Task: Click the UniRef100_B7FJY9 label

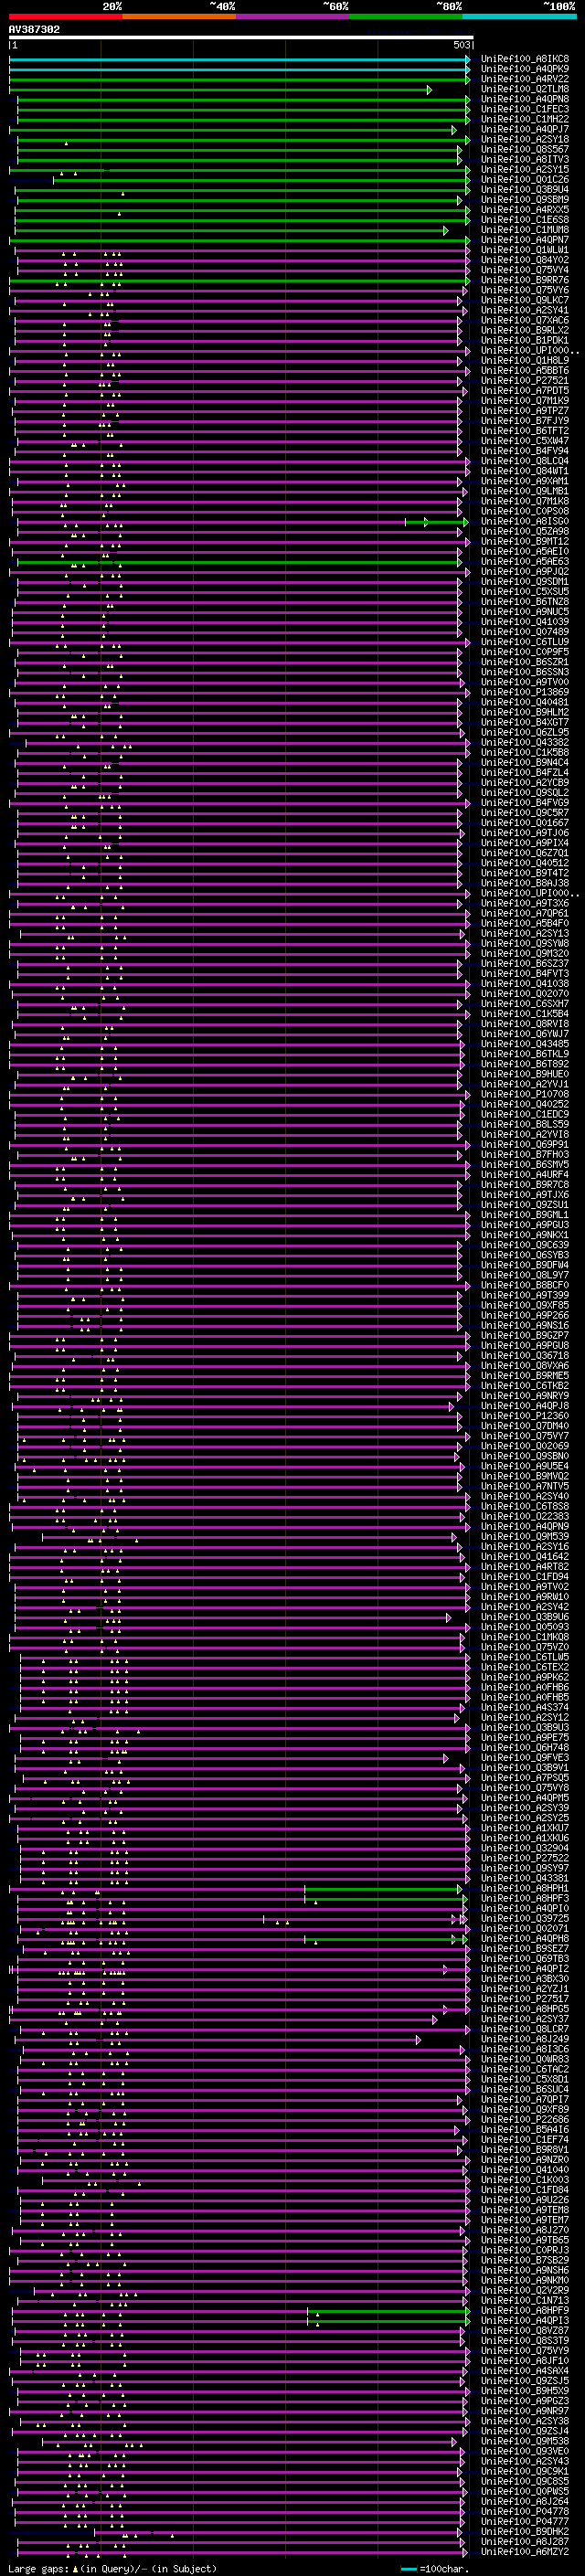Action: pos(524,421)
